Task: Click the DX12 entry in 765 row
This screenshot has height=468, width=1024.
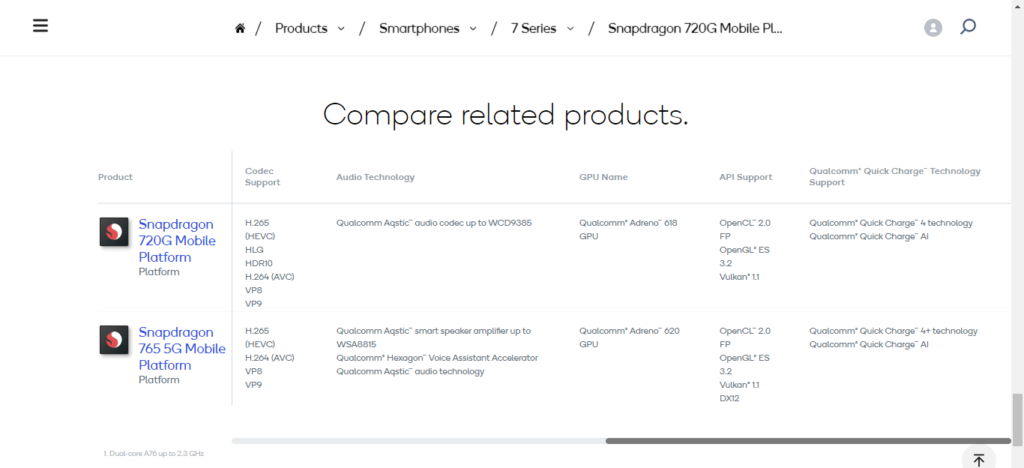Action: point(729,398)
